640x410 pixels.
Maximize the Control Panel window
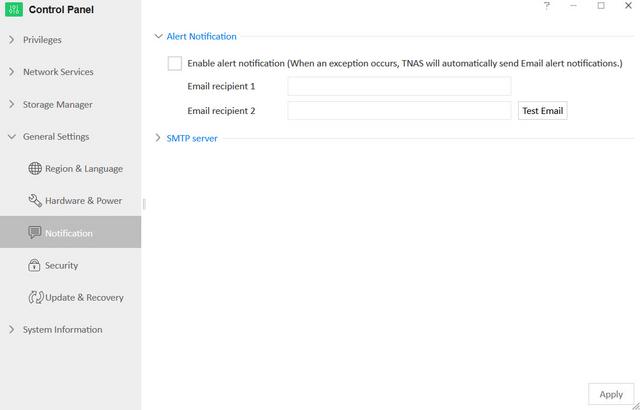point(601,6)
